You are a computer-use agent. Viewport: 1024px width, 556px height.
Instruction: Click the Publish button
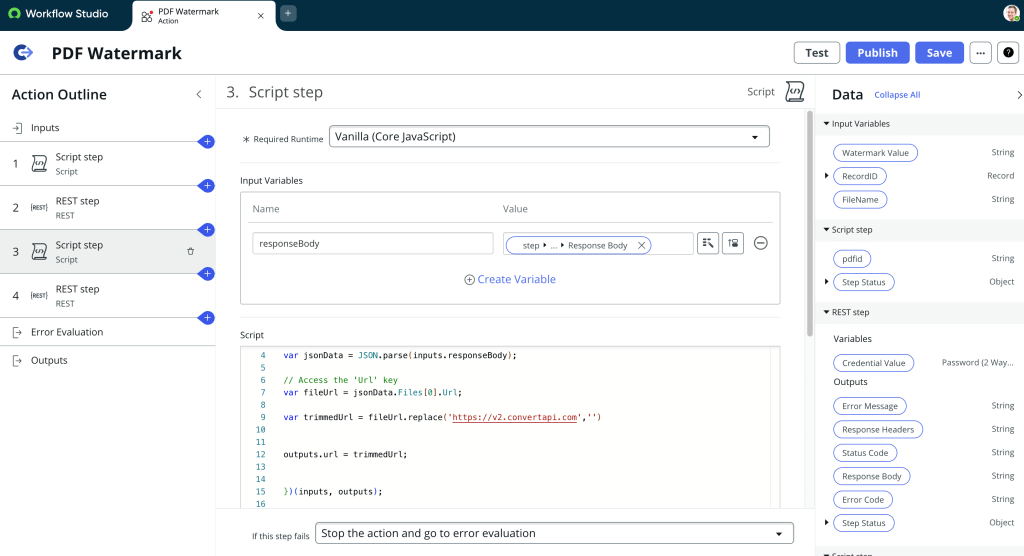click(877, 53)
